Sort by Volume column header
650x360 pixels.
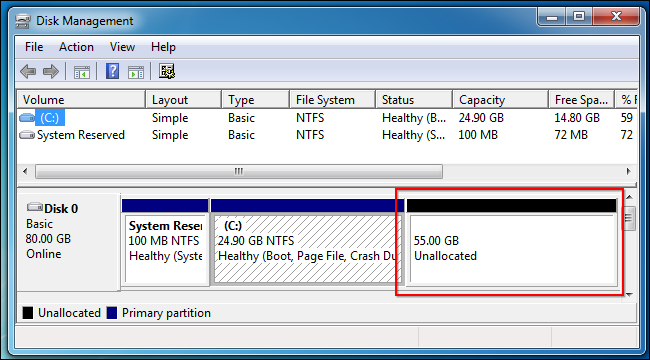pyautogui.click(x=81, y=100)
